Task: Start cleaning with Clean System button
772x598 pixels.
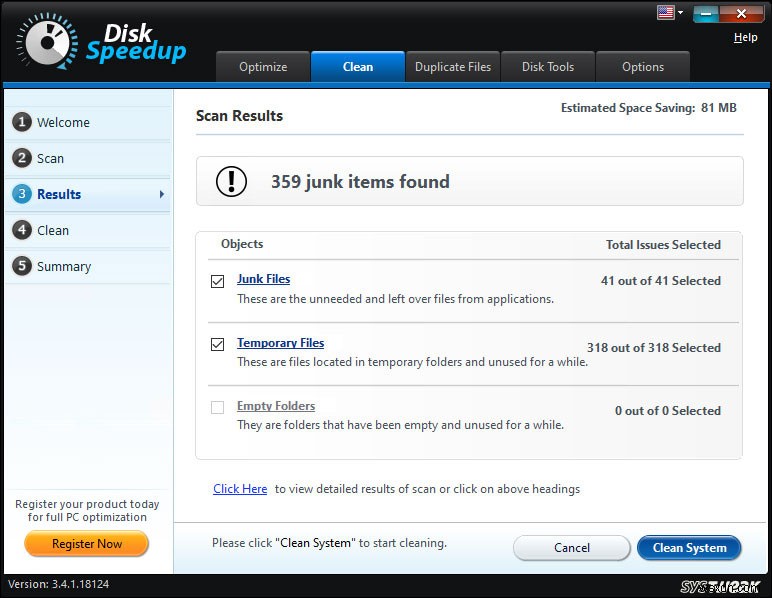Action: (x=689, y=548)
